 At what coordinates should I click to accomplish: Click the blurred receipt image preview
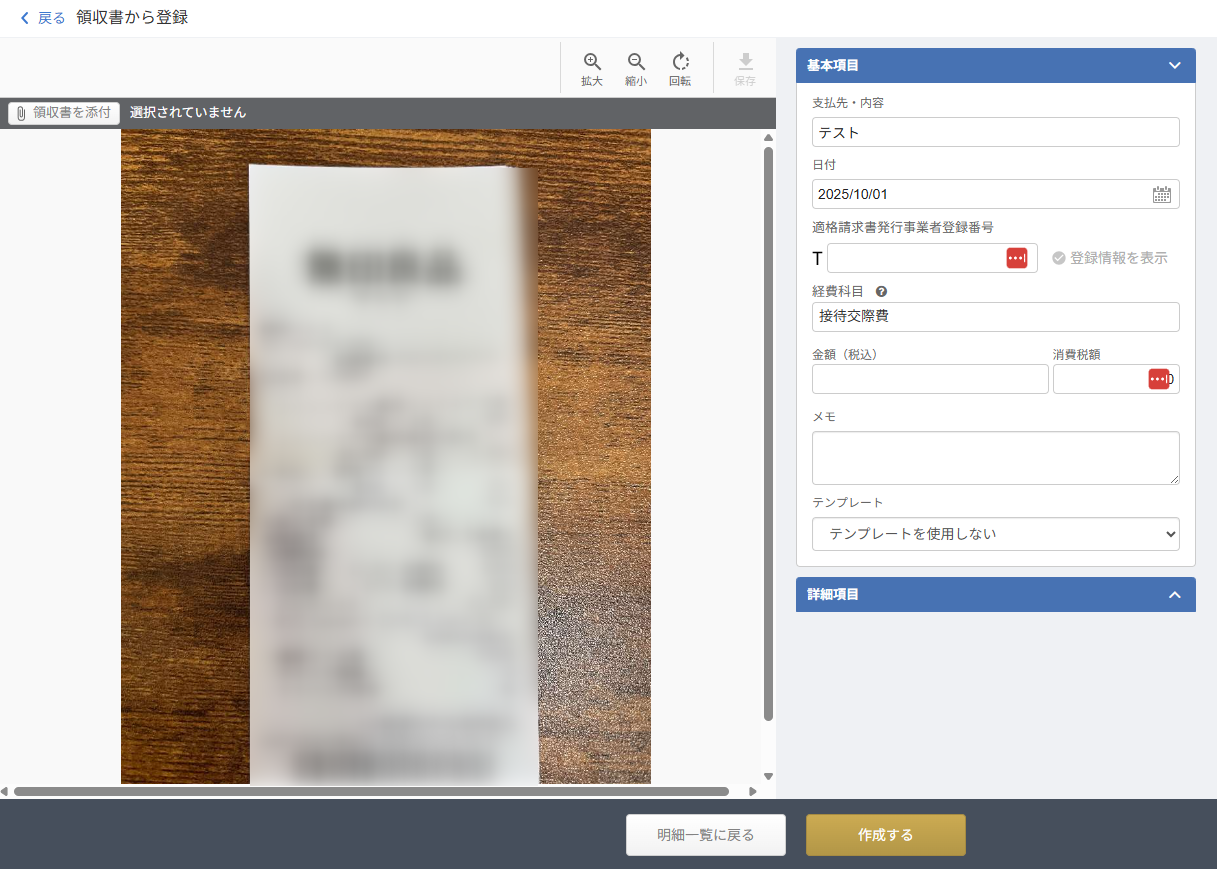[x=392, y=470]
